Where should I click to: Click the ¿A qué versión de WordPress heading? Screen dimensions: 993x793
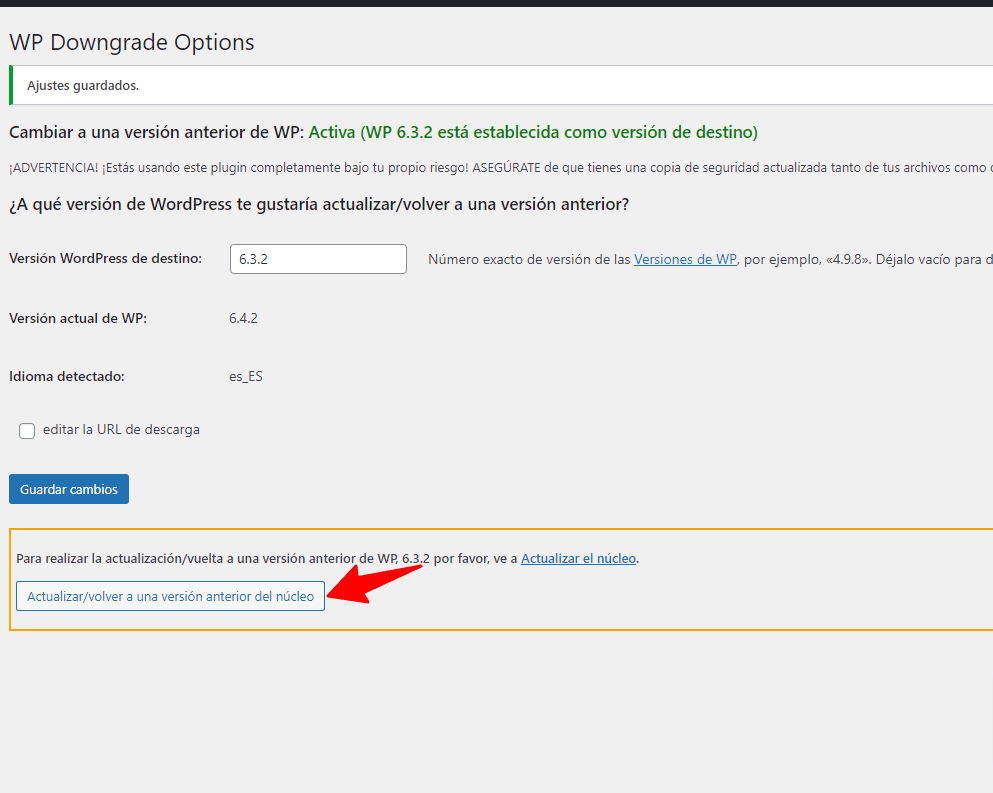(x=319, y=205)
